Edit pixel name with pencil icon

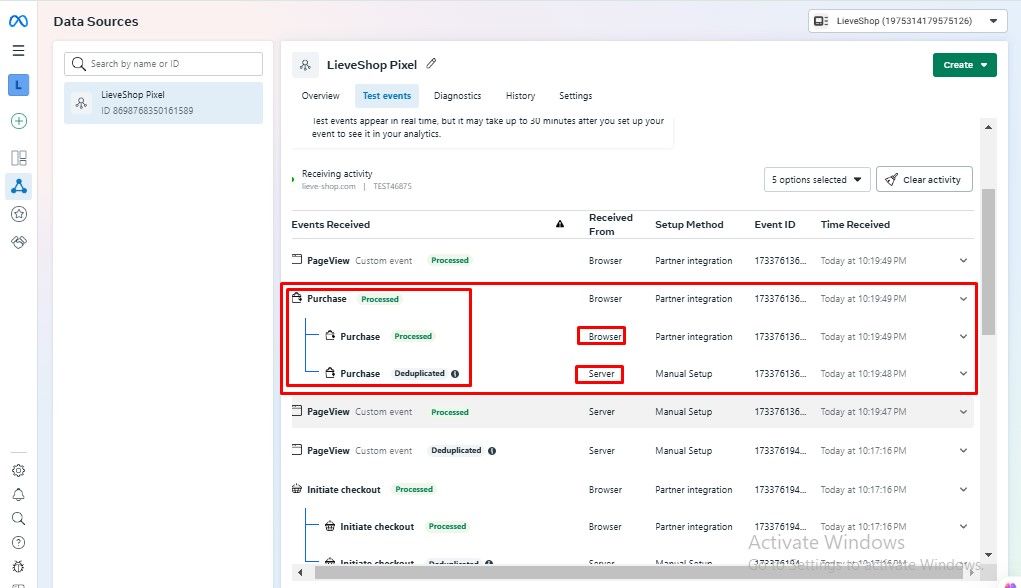coord(431,64)
